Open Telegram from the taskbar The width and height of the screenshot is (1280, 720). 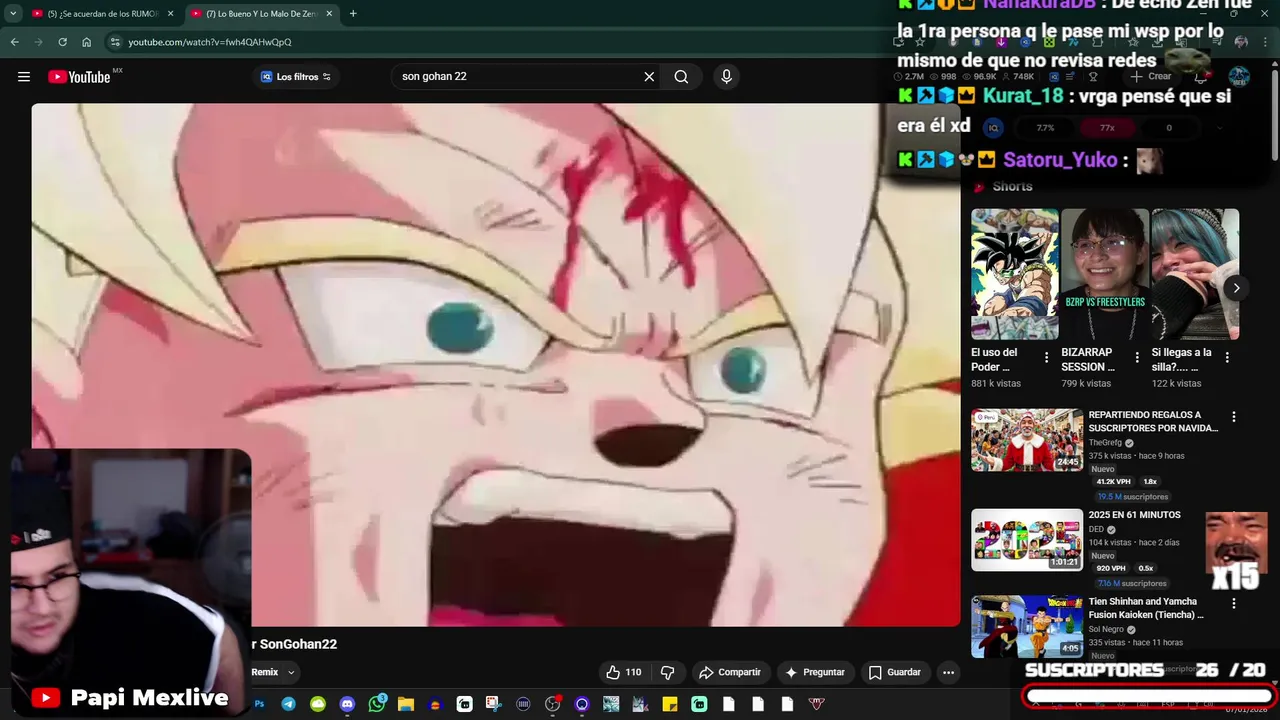click(288, 704)
